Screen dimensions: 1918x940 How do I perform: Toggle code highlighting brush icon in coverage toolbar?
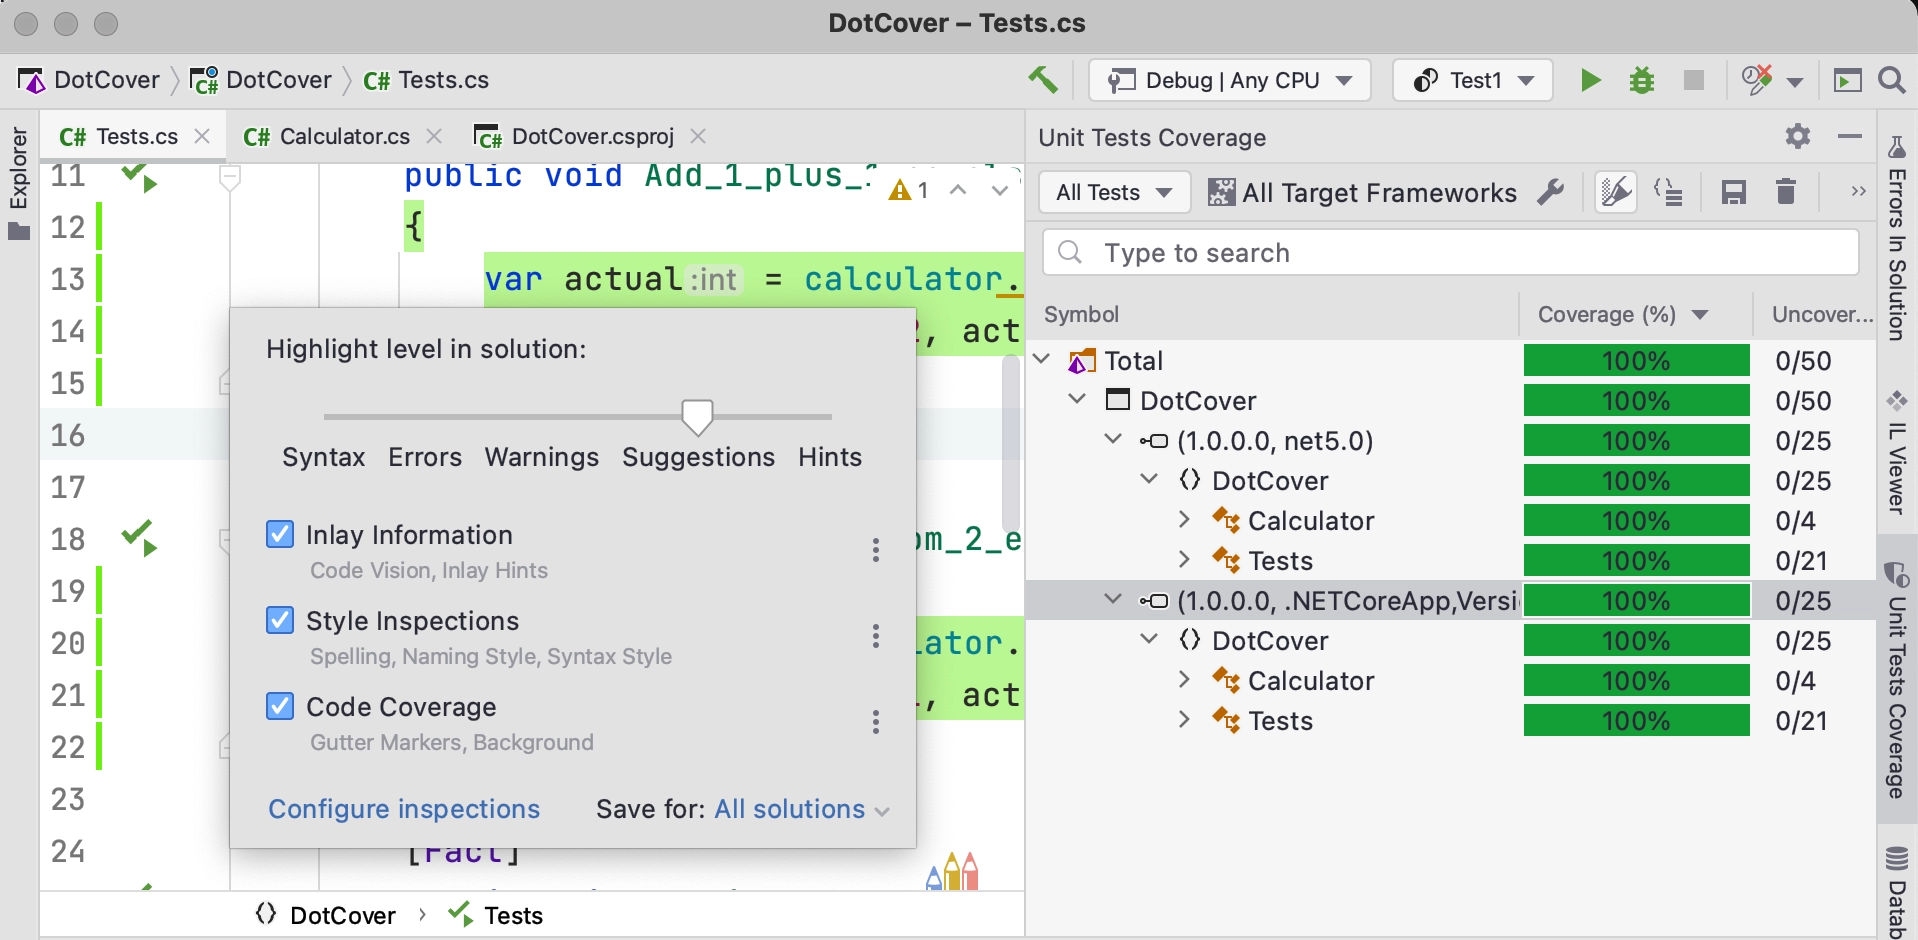pos(1616,191)
